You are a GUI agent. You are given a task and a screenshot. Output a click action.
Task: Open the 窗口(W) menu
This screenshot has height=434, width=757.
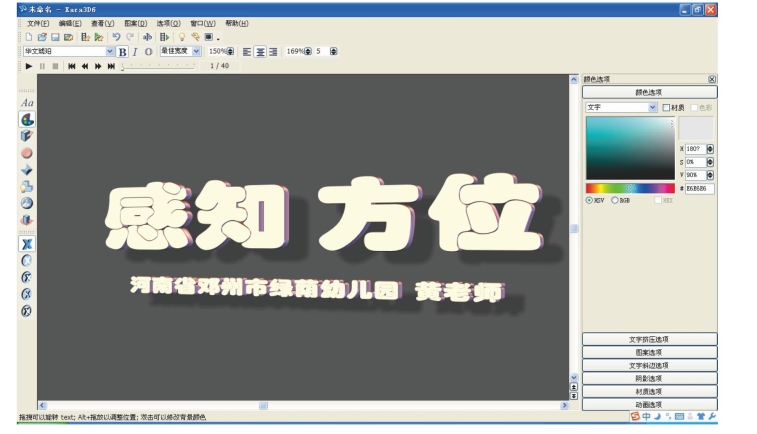click(203, 23)
